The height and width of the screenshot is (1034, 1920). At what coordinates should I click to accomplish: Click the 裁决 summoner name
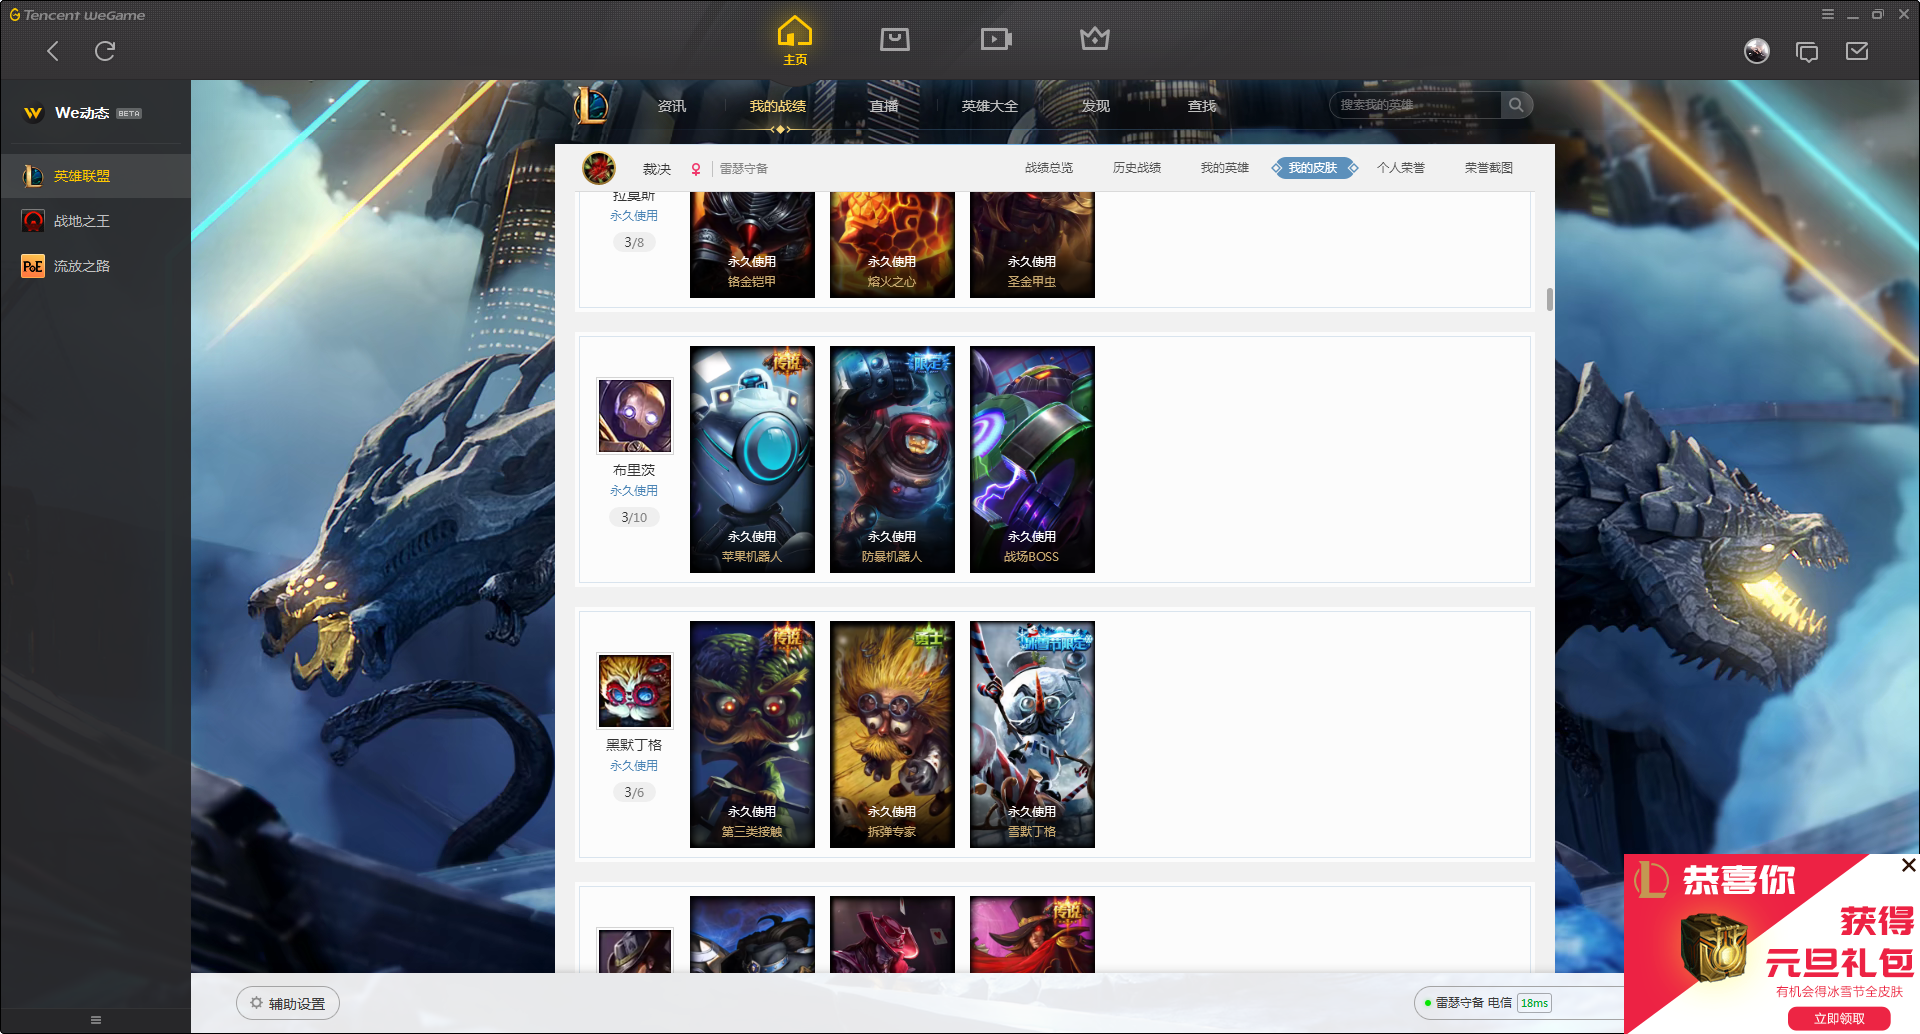tap(657, 169)
